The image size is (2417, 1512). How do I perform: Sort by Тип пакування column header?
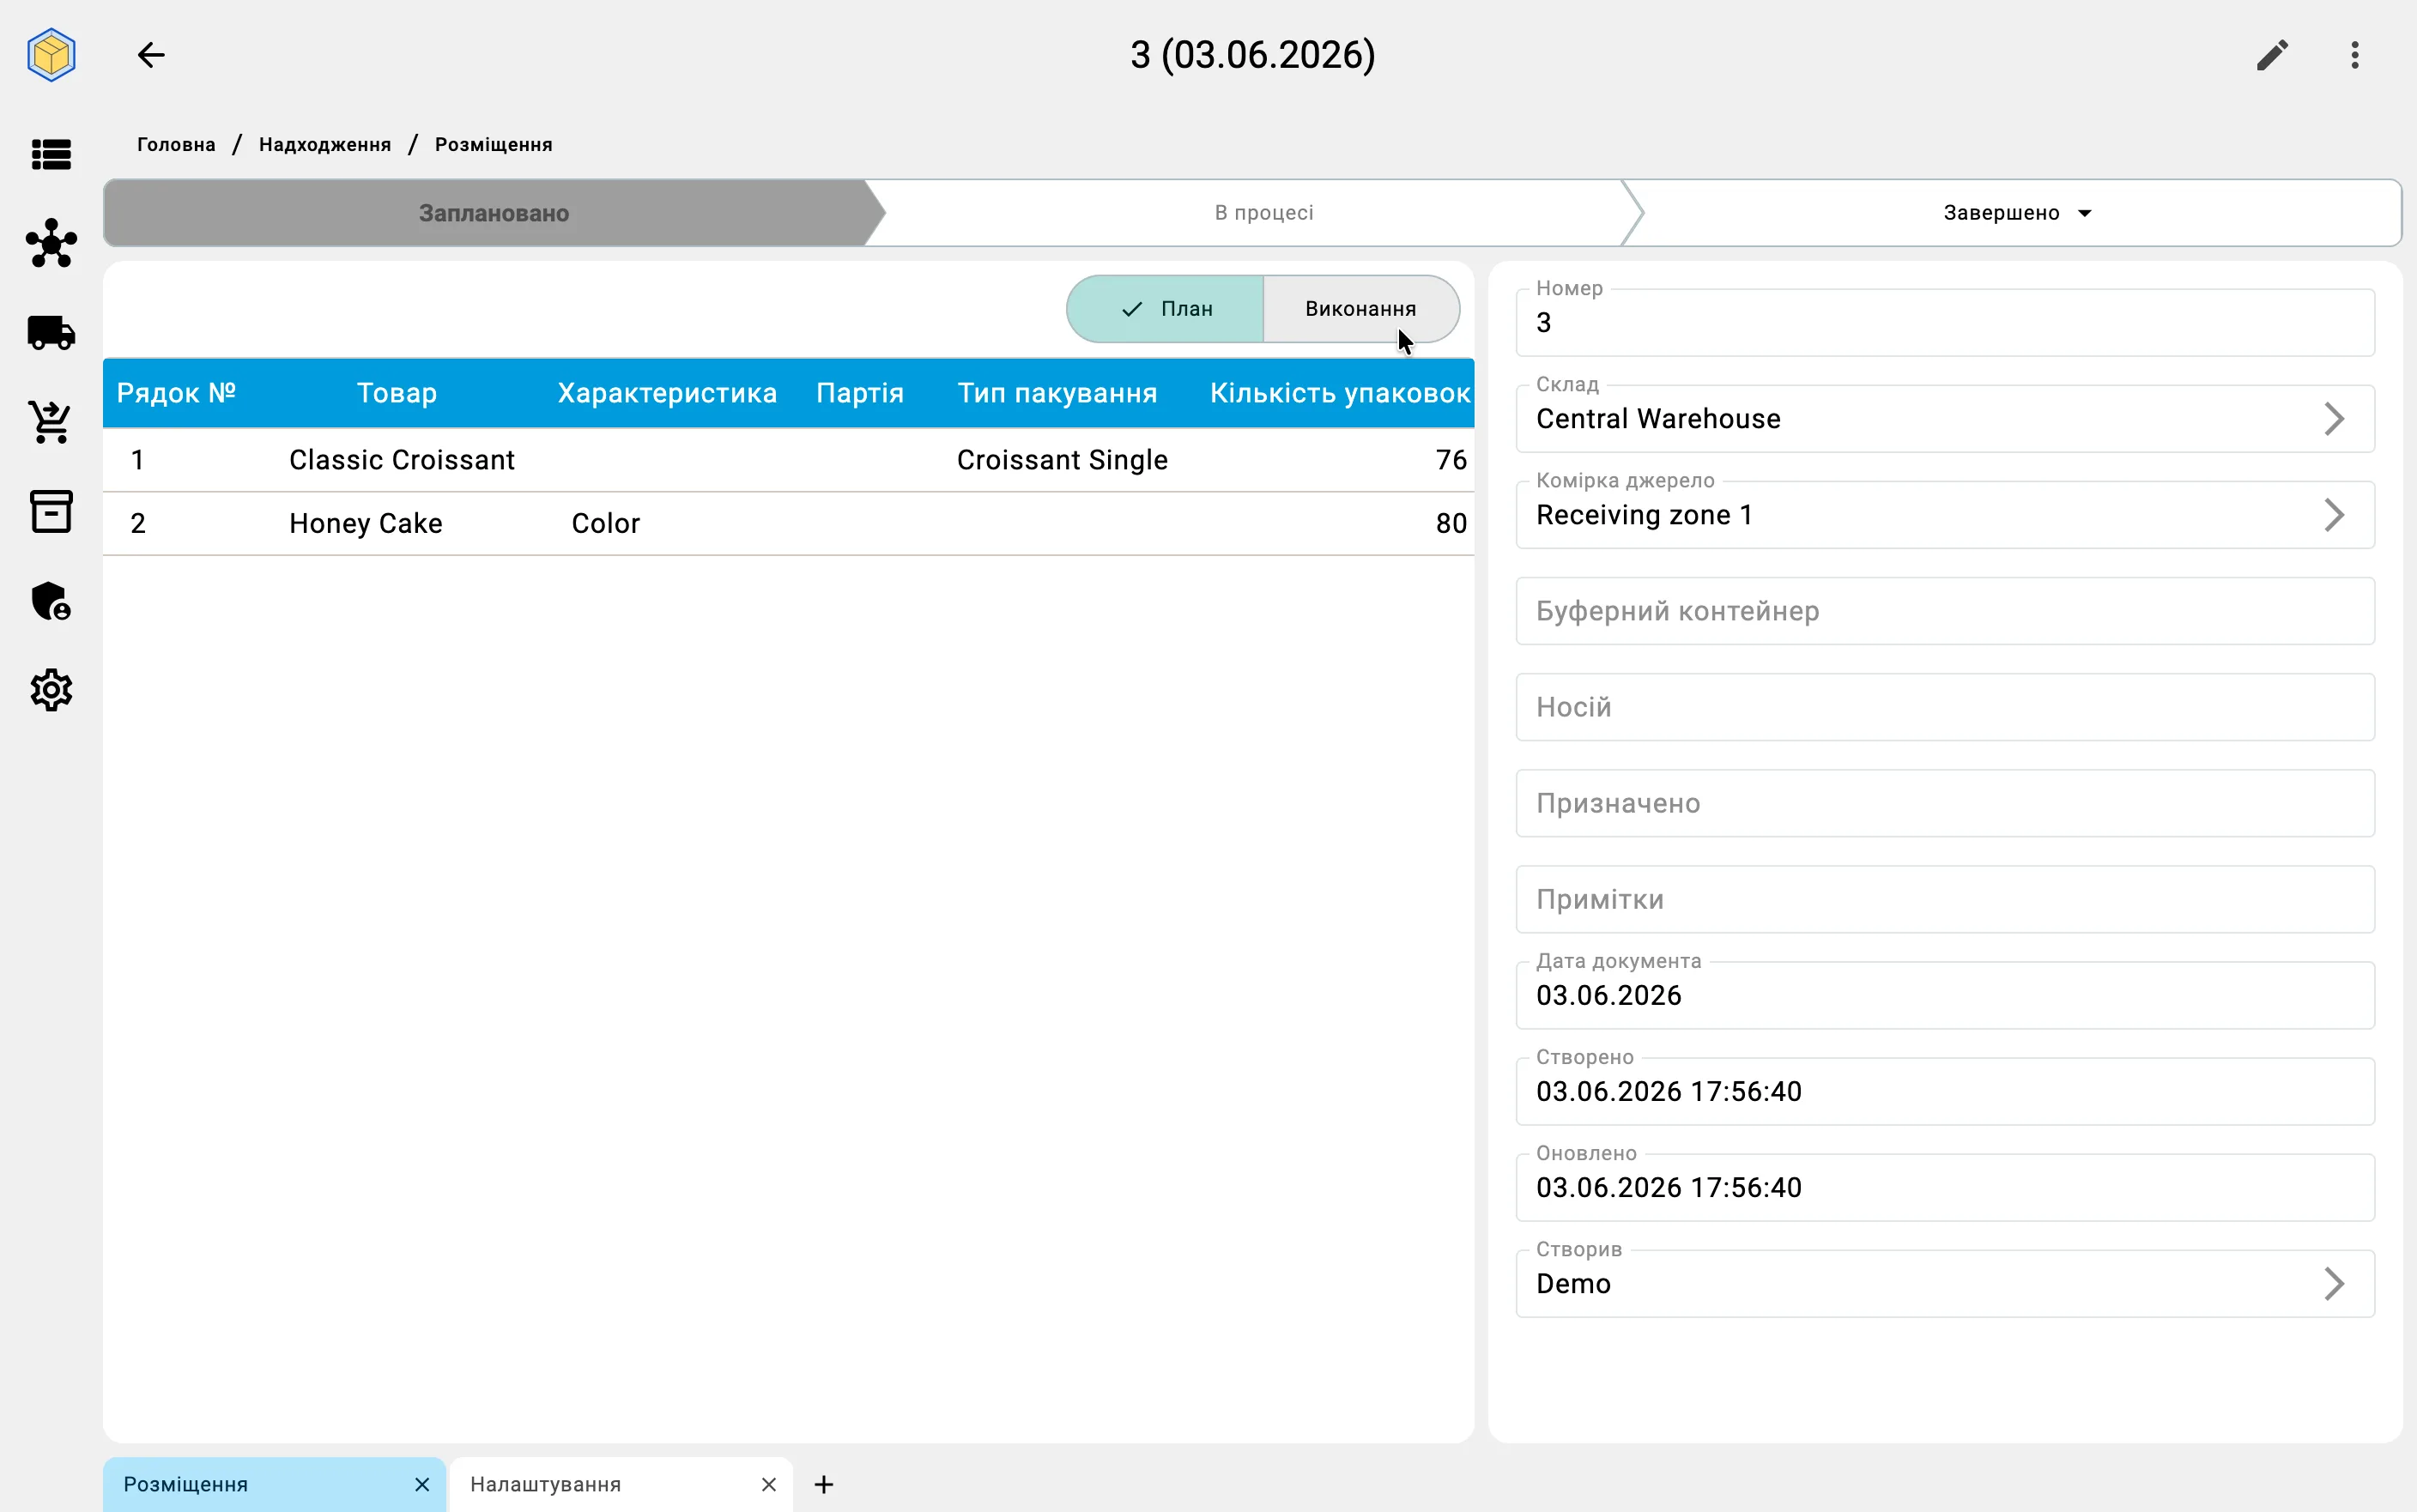1057,393
